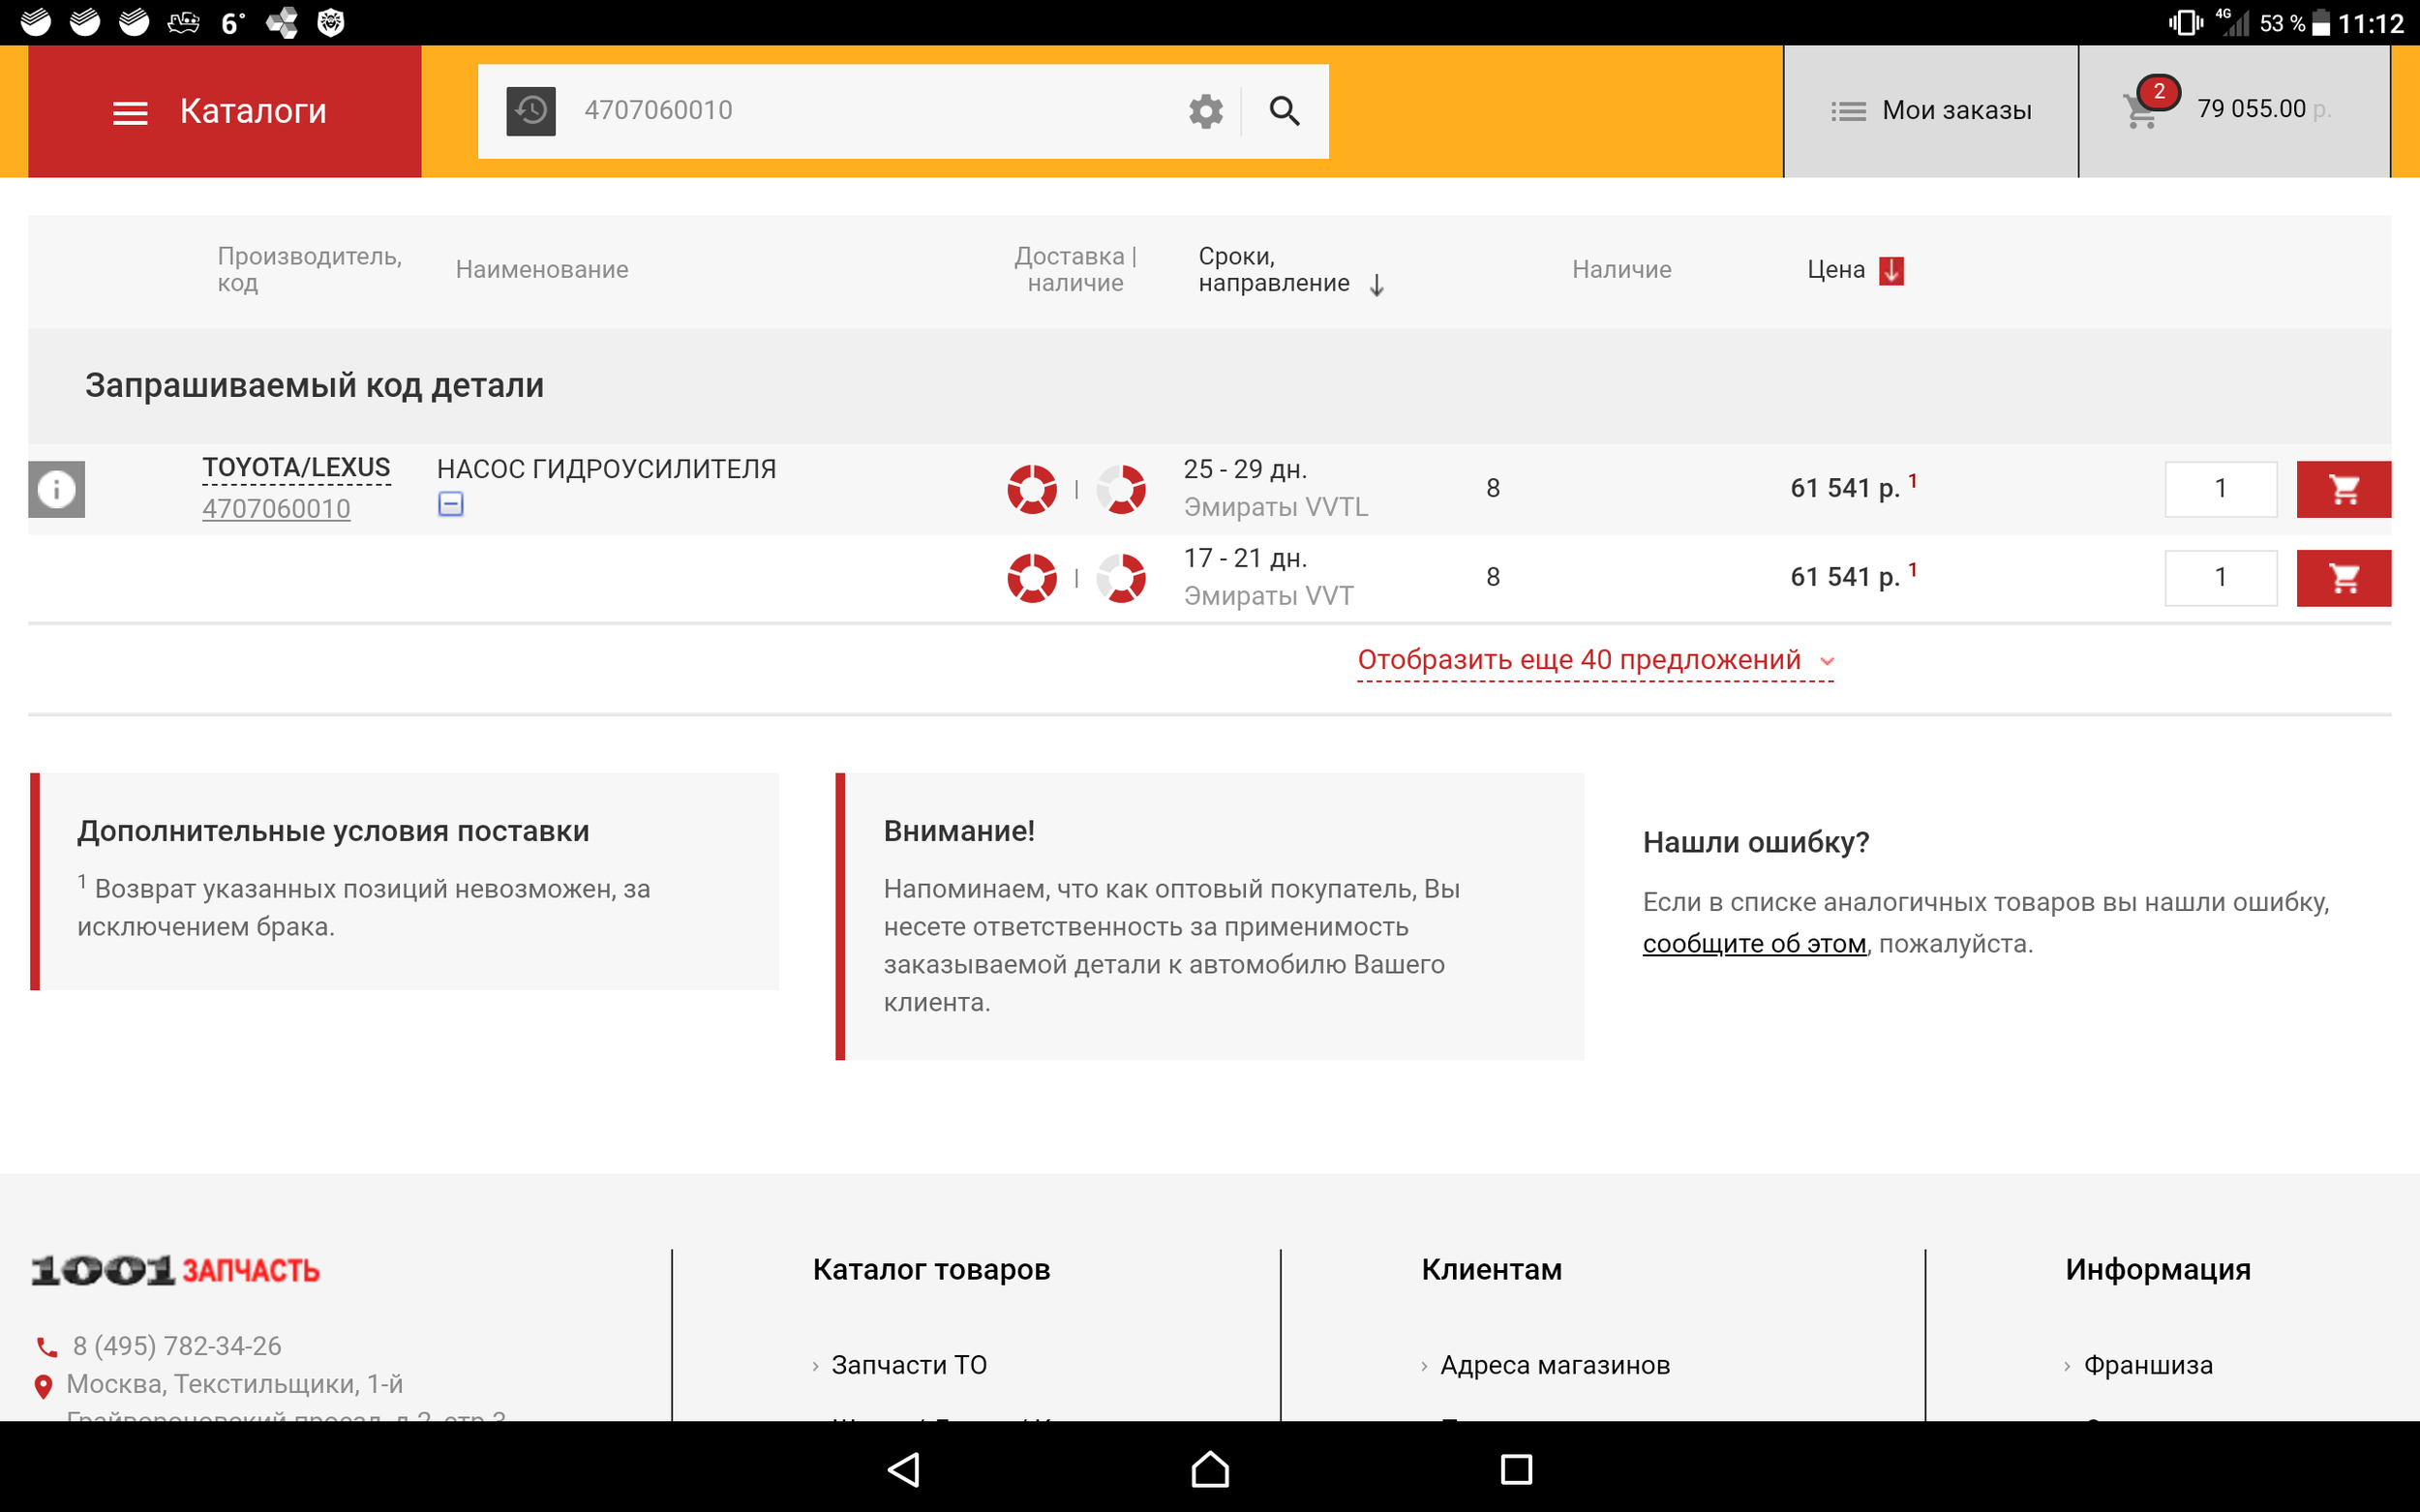Click Доставка | наличие column header

(x=1075, y=270)
